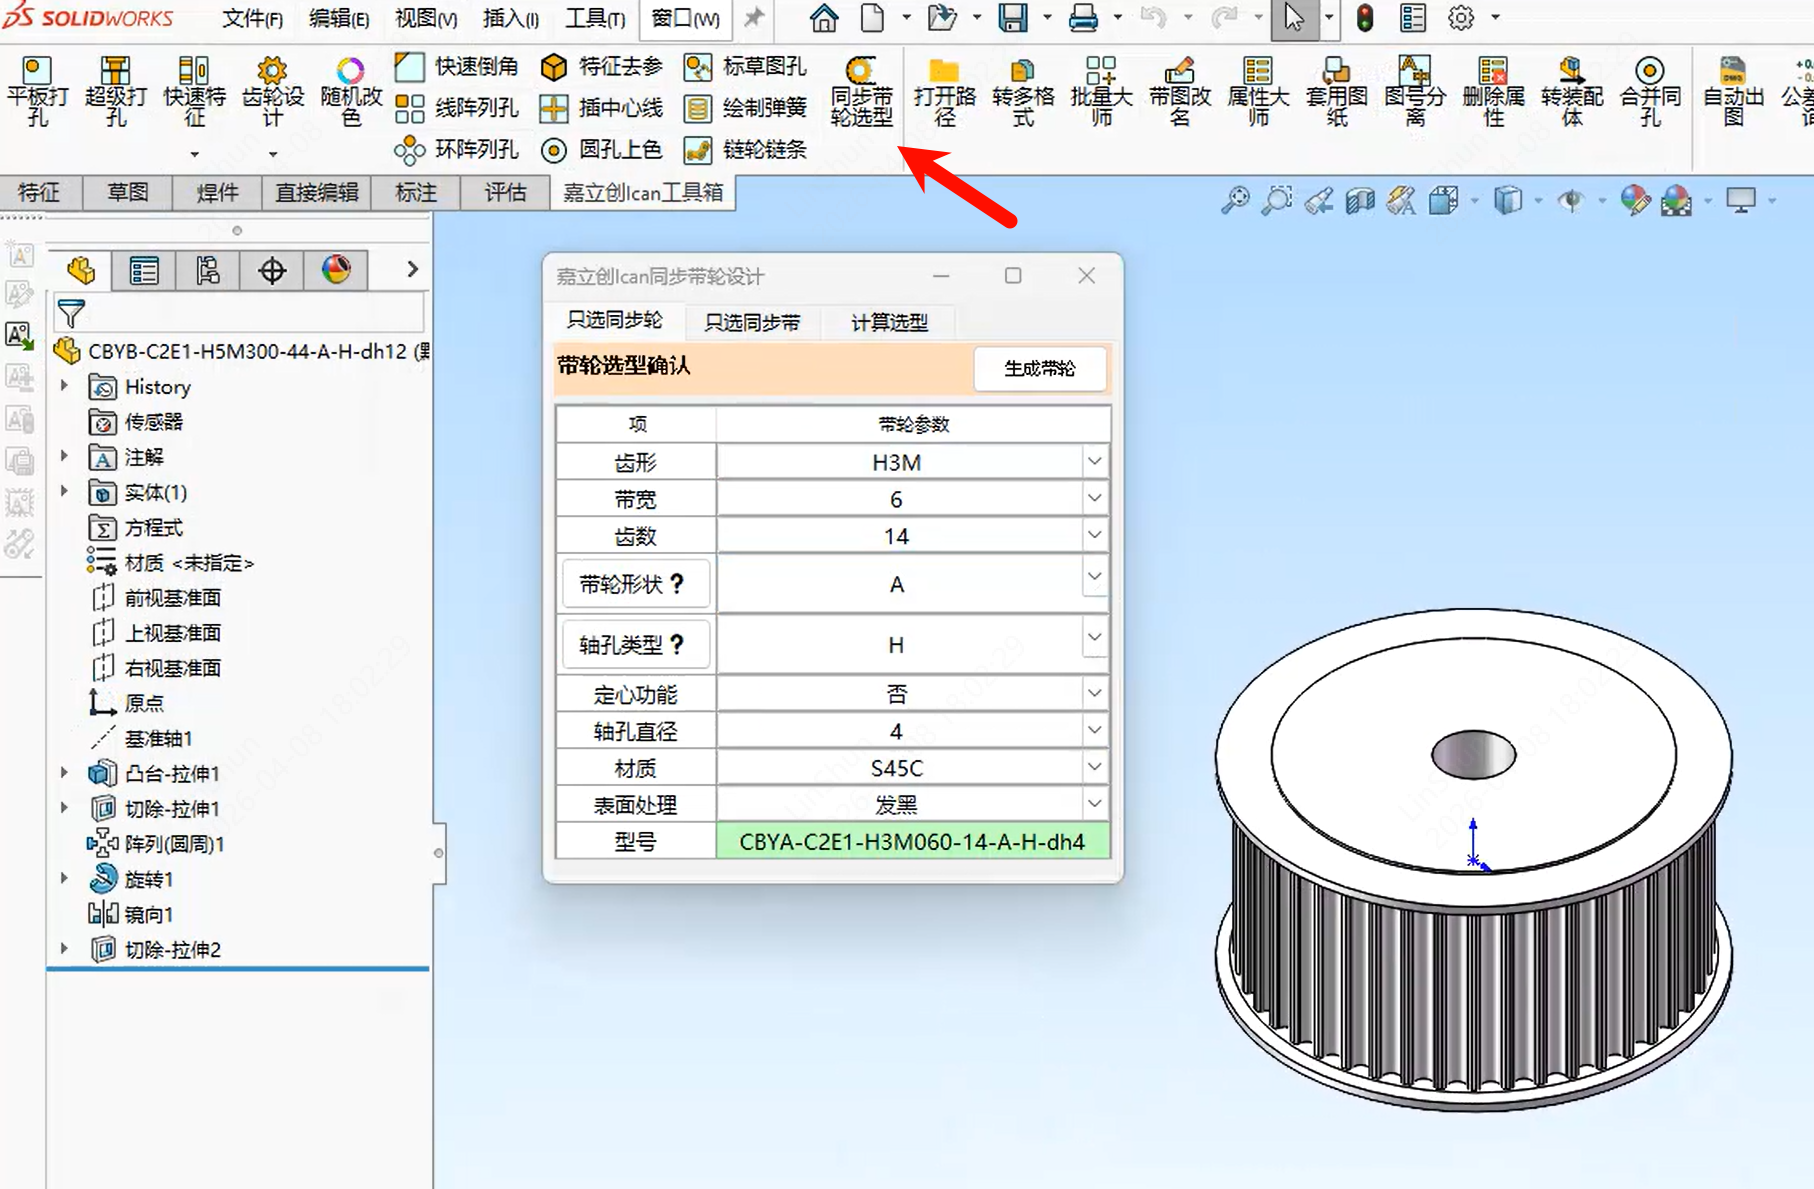Click the 环阵列孔 circular hole pattern icon
Image resolution: width=1814 pixels, height=1189 pixels.
coord(456,150)
